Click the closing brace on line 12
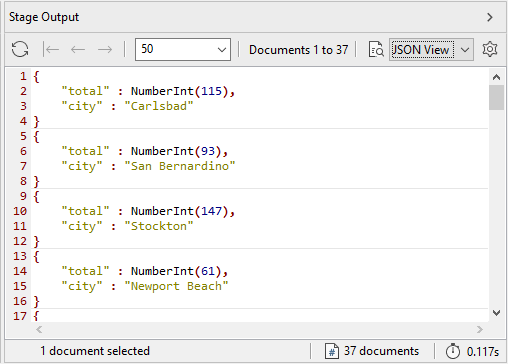 coord(36,241)
